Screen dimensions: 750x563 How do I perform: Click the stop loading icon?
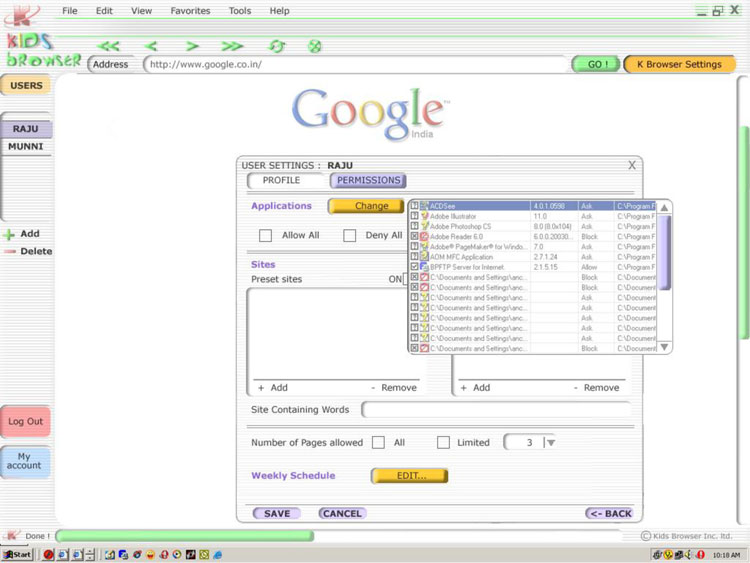pyautogui.click(x=314, y=46)
